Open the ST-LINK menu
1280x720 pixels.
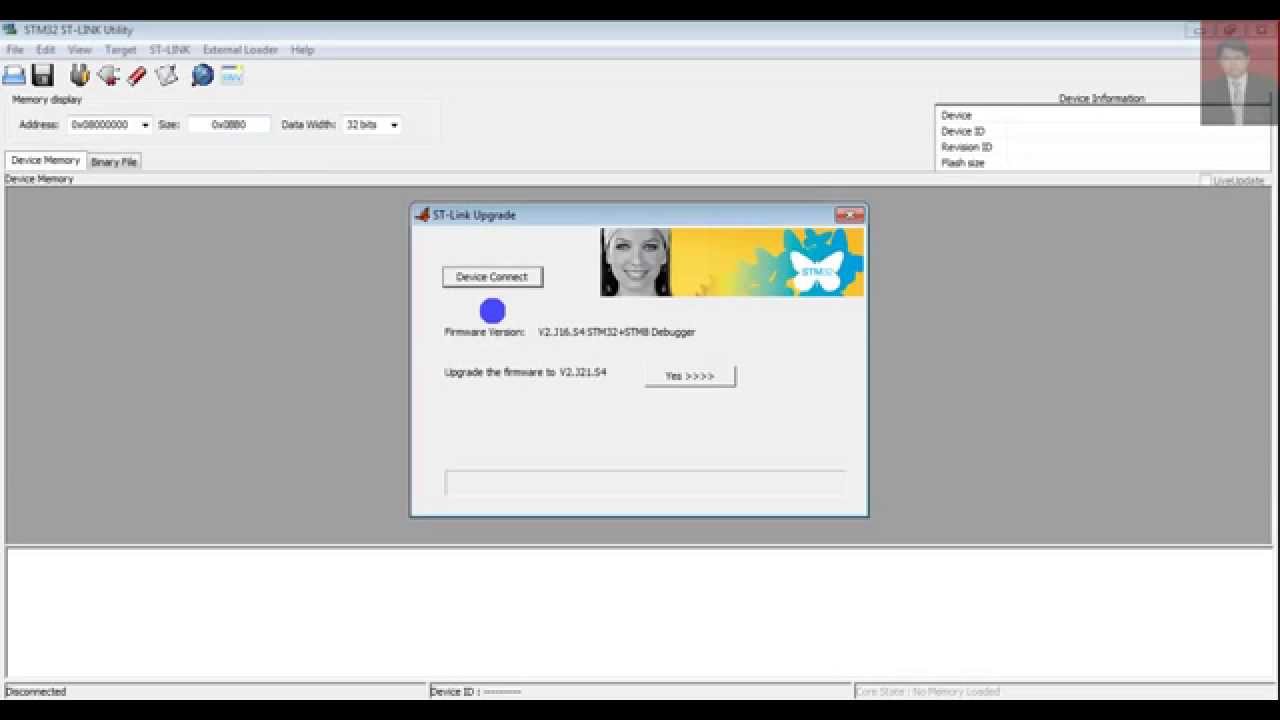point(169,50)
